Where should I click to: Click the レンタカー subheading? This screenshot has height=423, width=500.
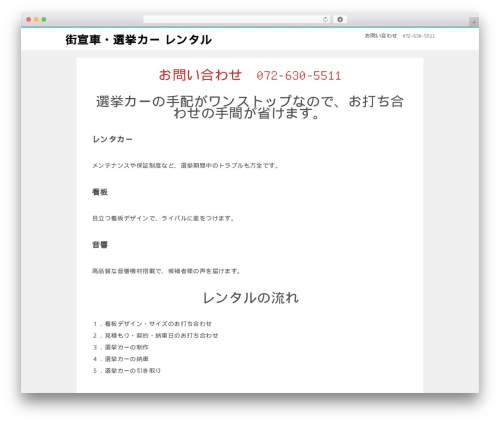pos(113,139)
